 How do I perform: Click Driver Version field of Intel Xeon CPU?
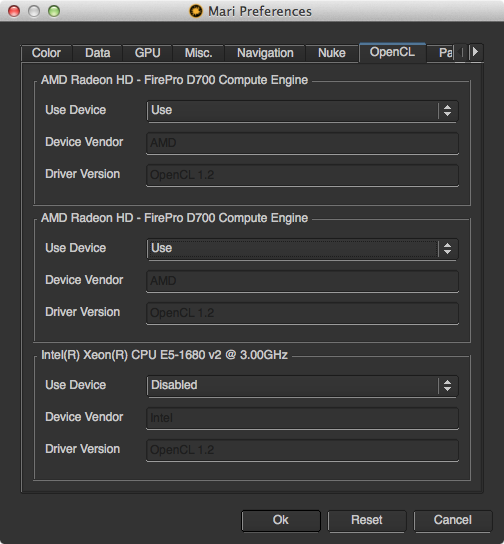tap(302, 450)
